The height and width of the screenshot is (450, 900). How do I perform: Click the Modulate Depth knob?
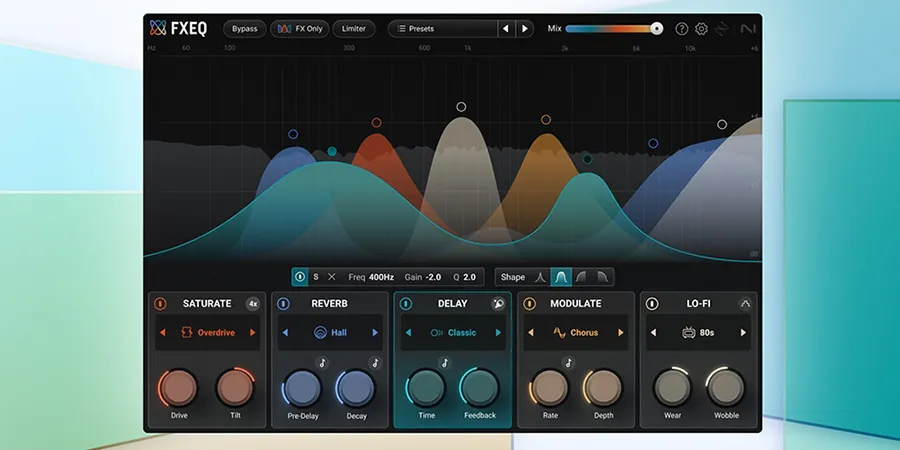coord(603,388)
